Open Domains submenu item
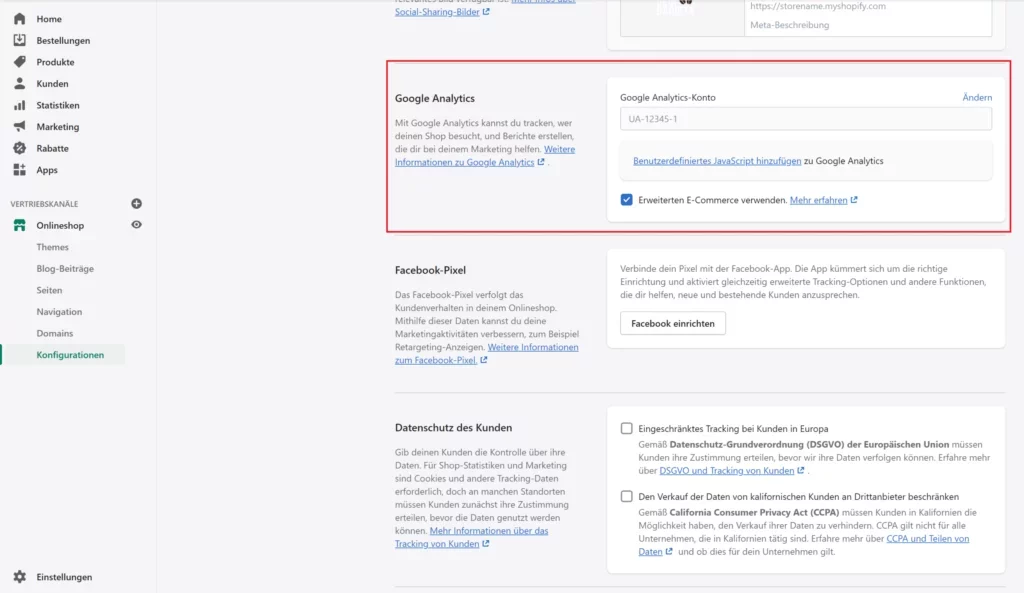 pyautogui.click(x=55, y=333)
